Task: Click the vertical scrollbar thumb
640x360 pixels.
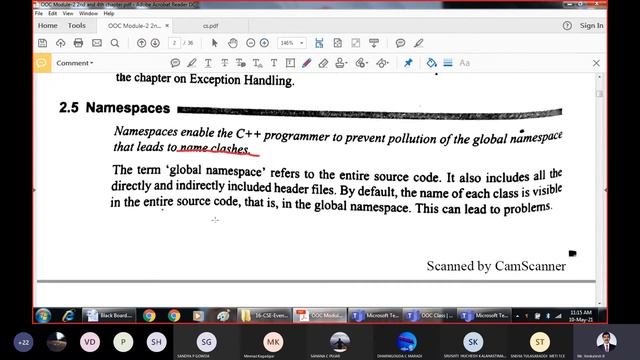Action: 599,93
